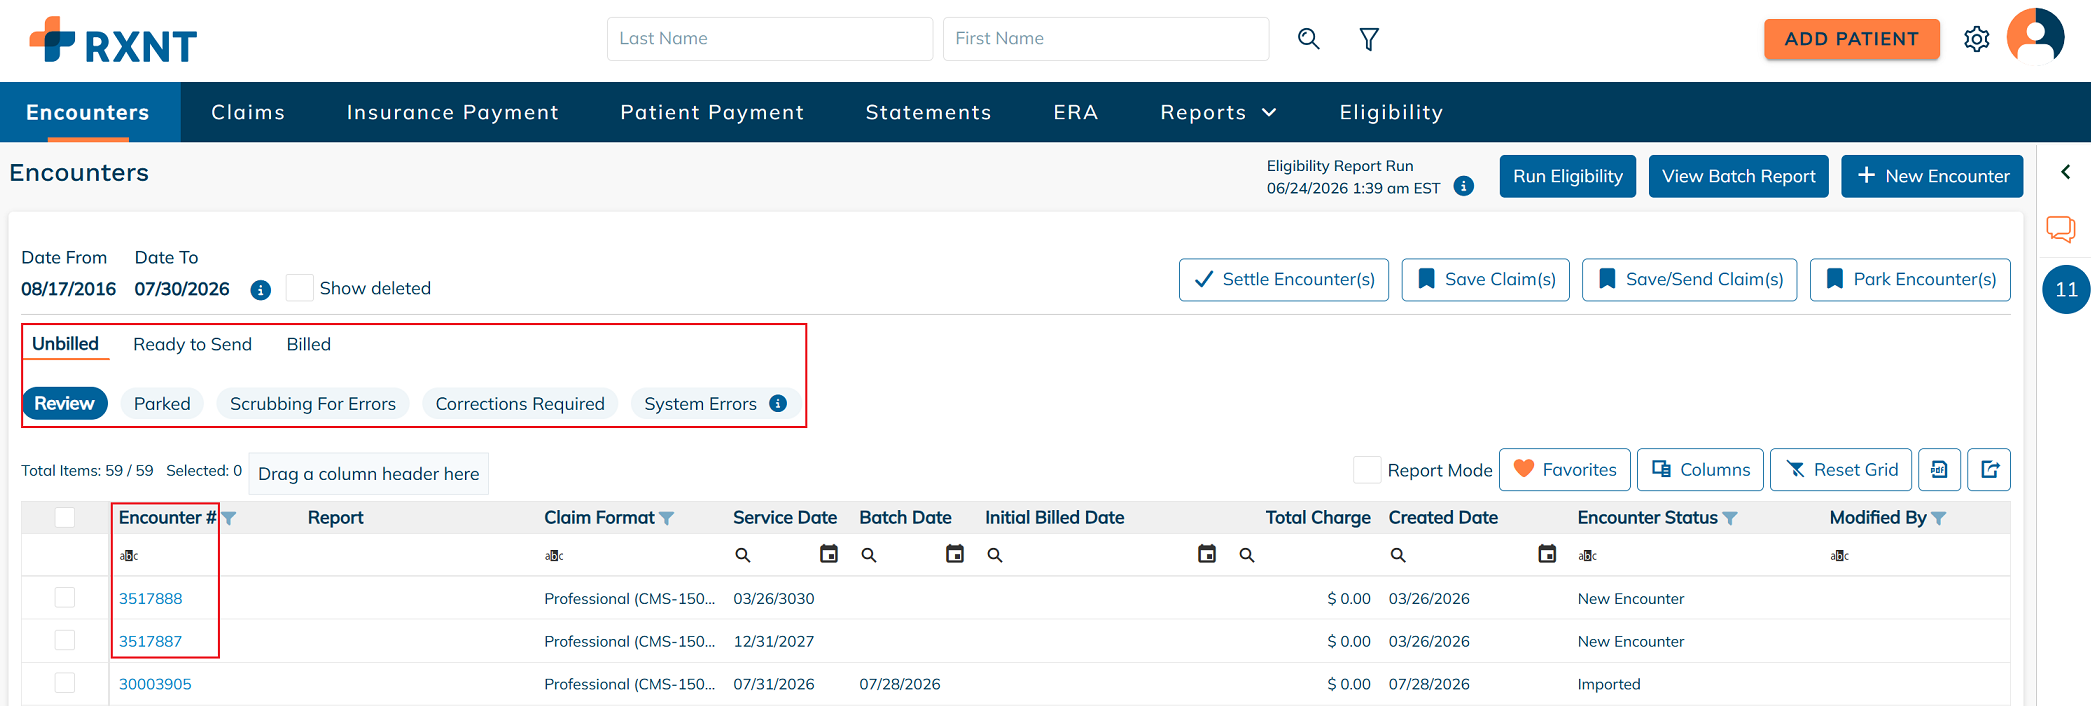
Task: Click the export to PDF grid icon
Action: (1939, 470)
